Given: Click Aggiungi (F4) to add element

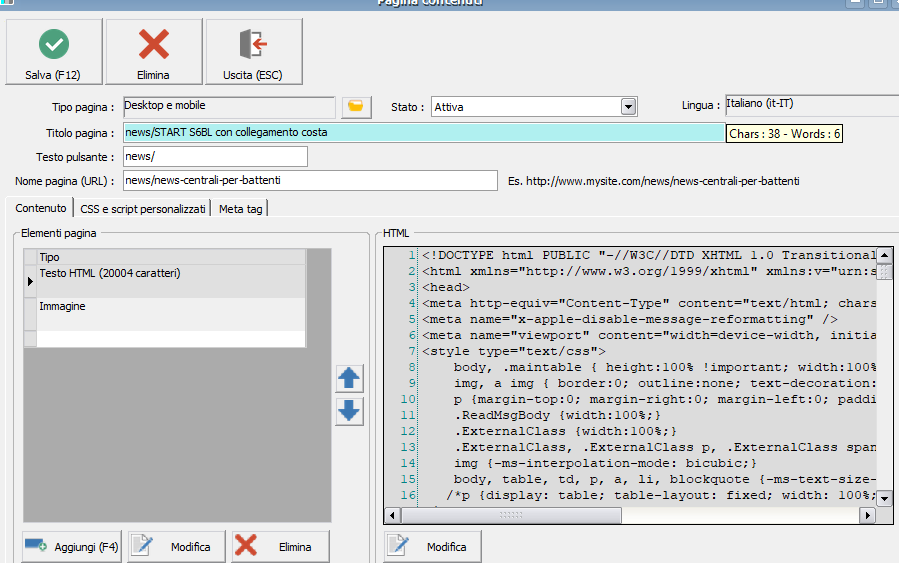Looking at the screenshot, I should 72,546.
